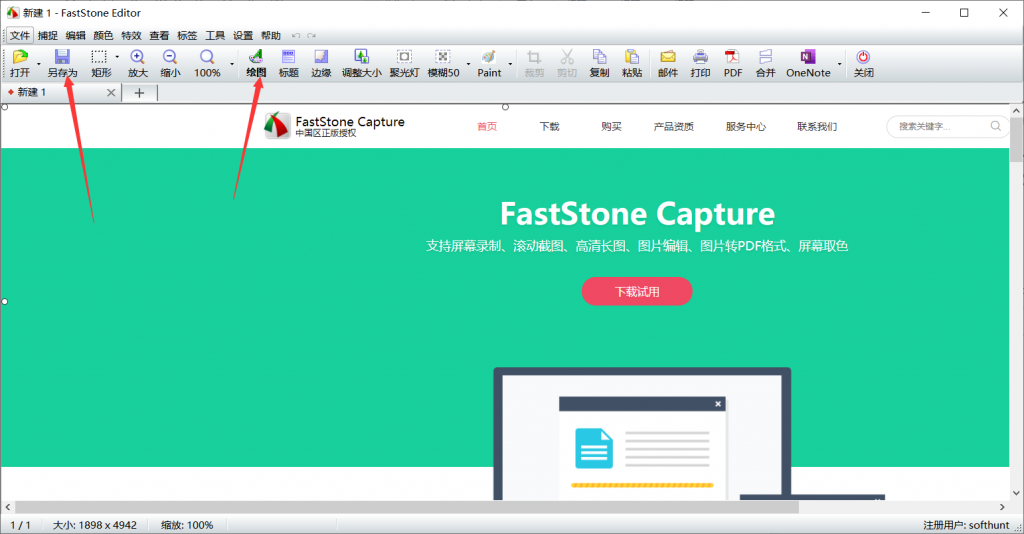The height and width of the screenshot is (534, 1024).
Task: Expand dropdown arrow beside 矩形 tool
Action: (117, 57)
